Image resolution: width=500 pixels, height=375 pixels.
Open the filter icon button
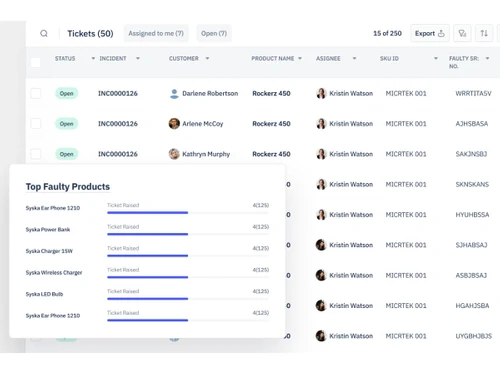point(462,33)
